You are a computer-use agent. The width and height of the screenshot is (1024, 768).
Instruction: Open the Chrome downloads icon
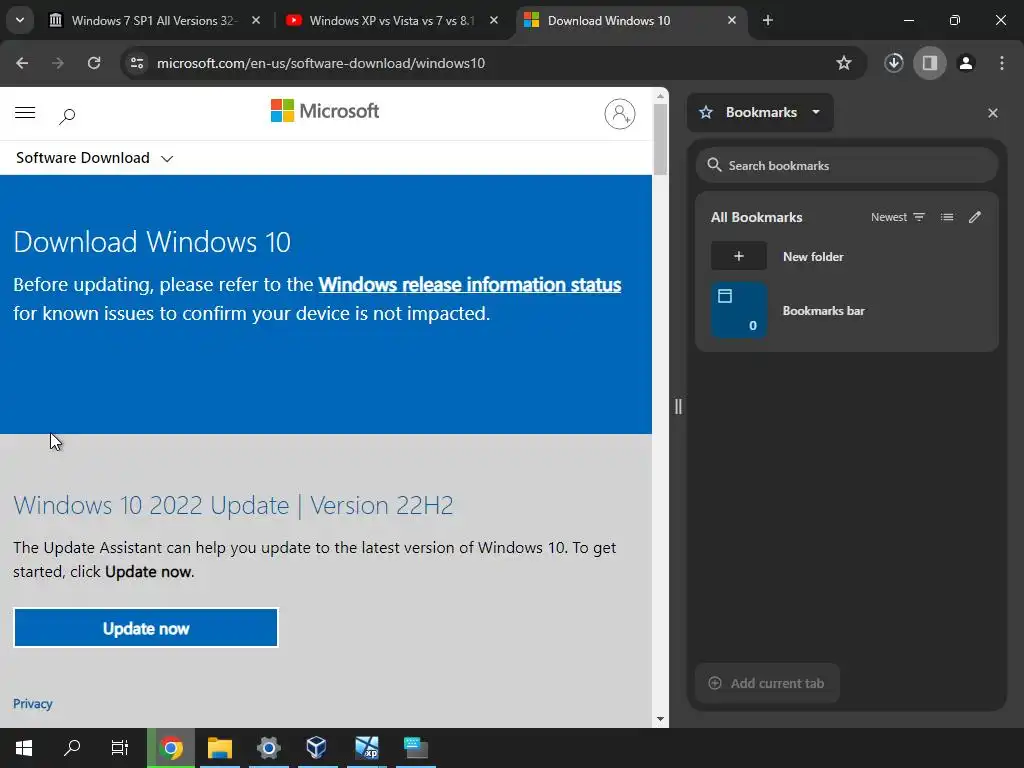point(894,63)
